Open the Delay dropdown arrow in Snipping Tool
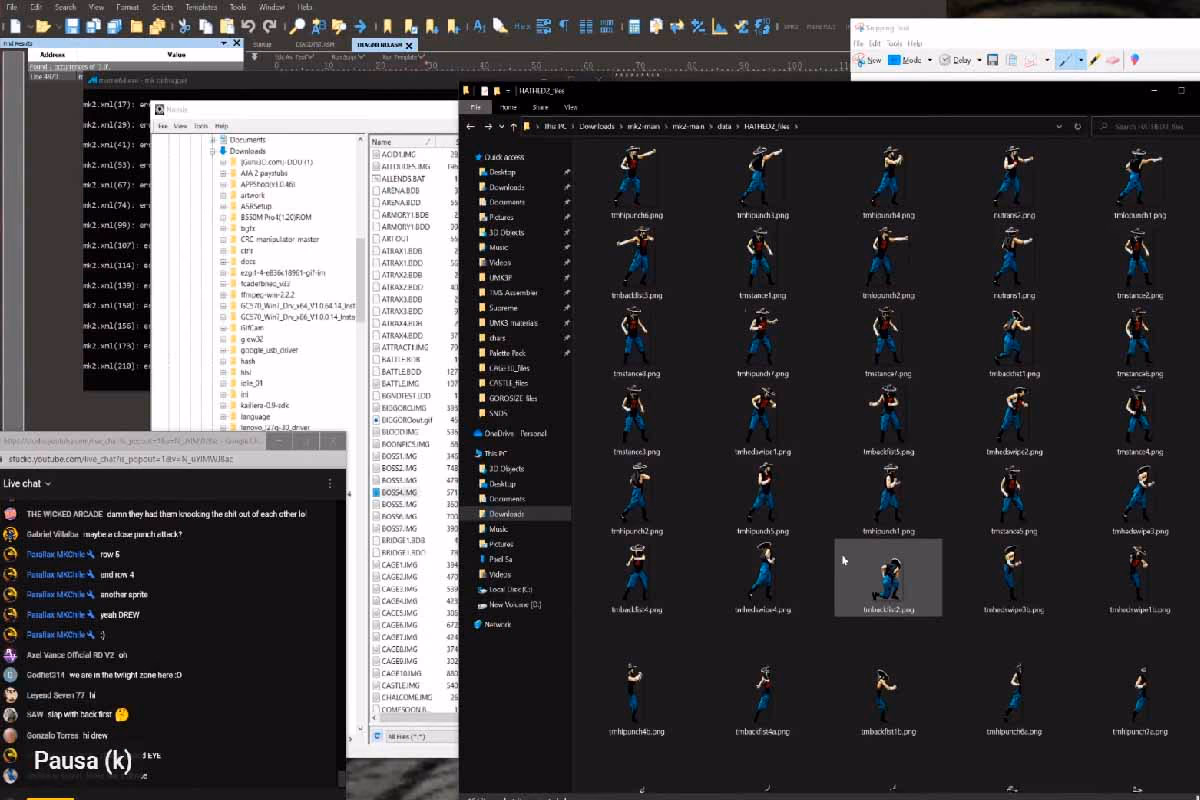This screenshot has height=800, width=1200. (x=979, y=60)
